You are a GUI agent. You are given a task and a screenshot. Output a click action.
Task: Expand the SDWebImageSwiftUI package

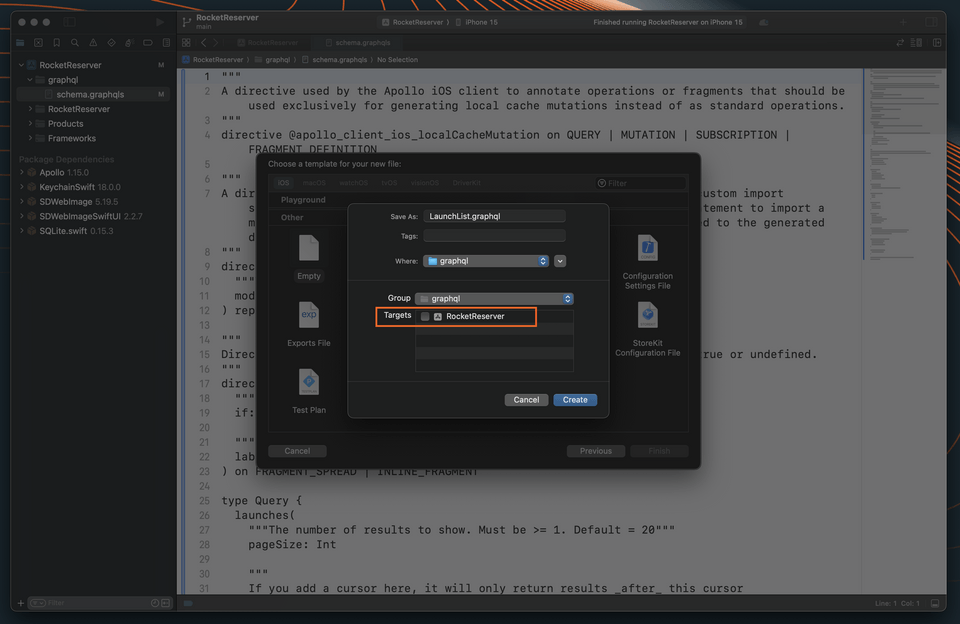(21, 216)
